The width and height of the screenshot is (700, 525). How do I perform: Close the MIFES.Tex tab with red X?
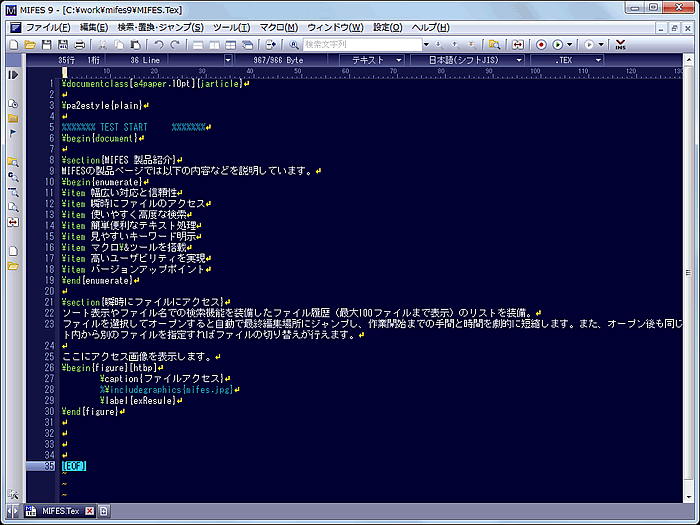point(89,511)
